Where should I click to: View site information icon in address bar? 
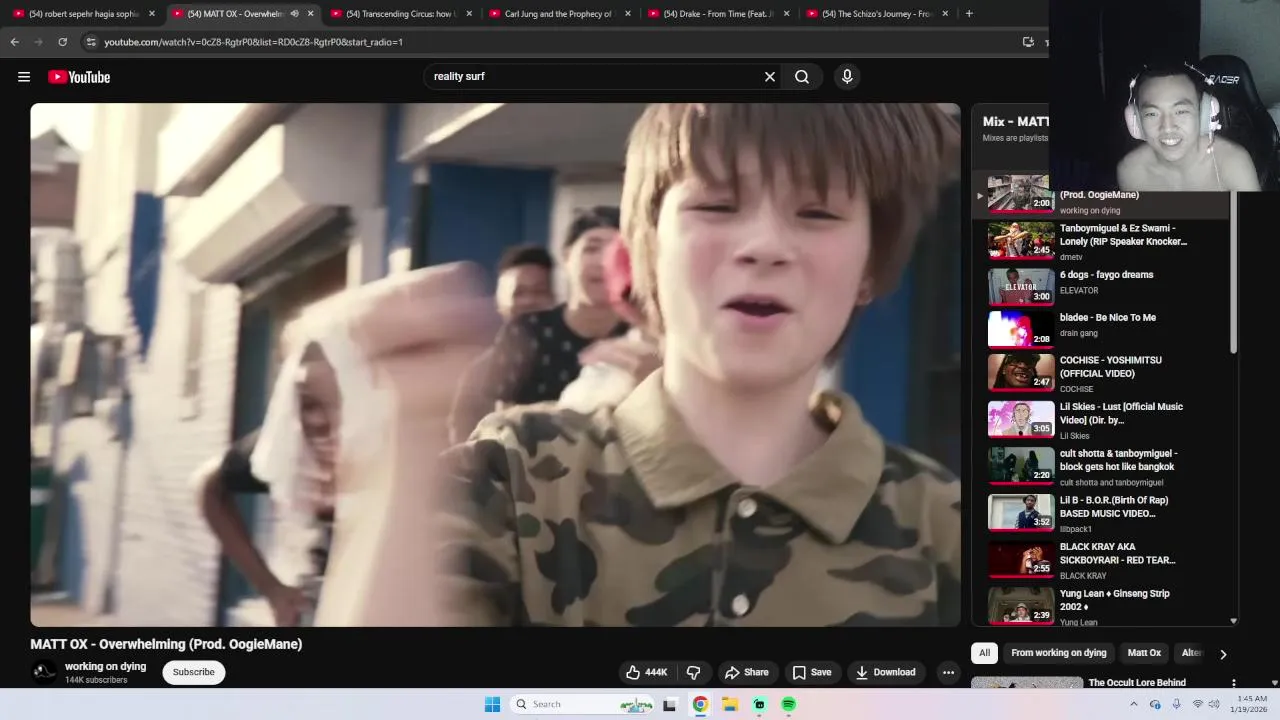tap(91, 42)
